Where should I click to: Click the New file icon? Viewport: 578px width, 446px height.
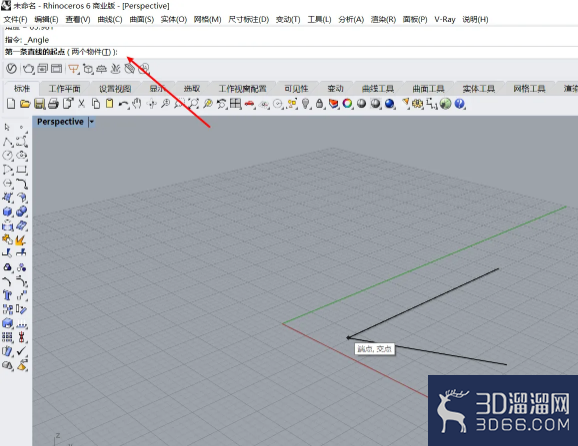11,104
